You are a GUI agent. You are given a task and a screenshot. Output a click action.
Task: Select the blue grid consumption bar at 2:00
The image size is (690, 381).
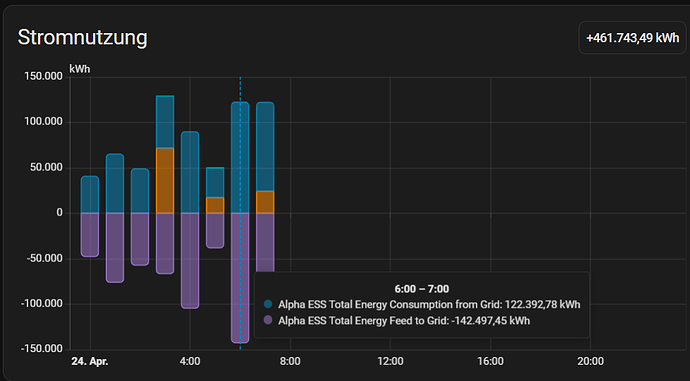[140, 191]
